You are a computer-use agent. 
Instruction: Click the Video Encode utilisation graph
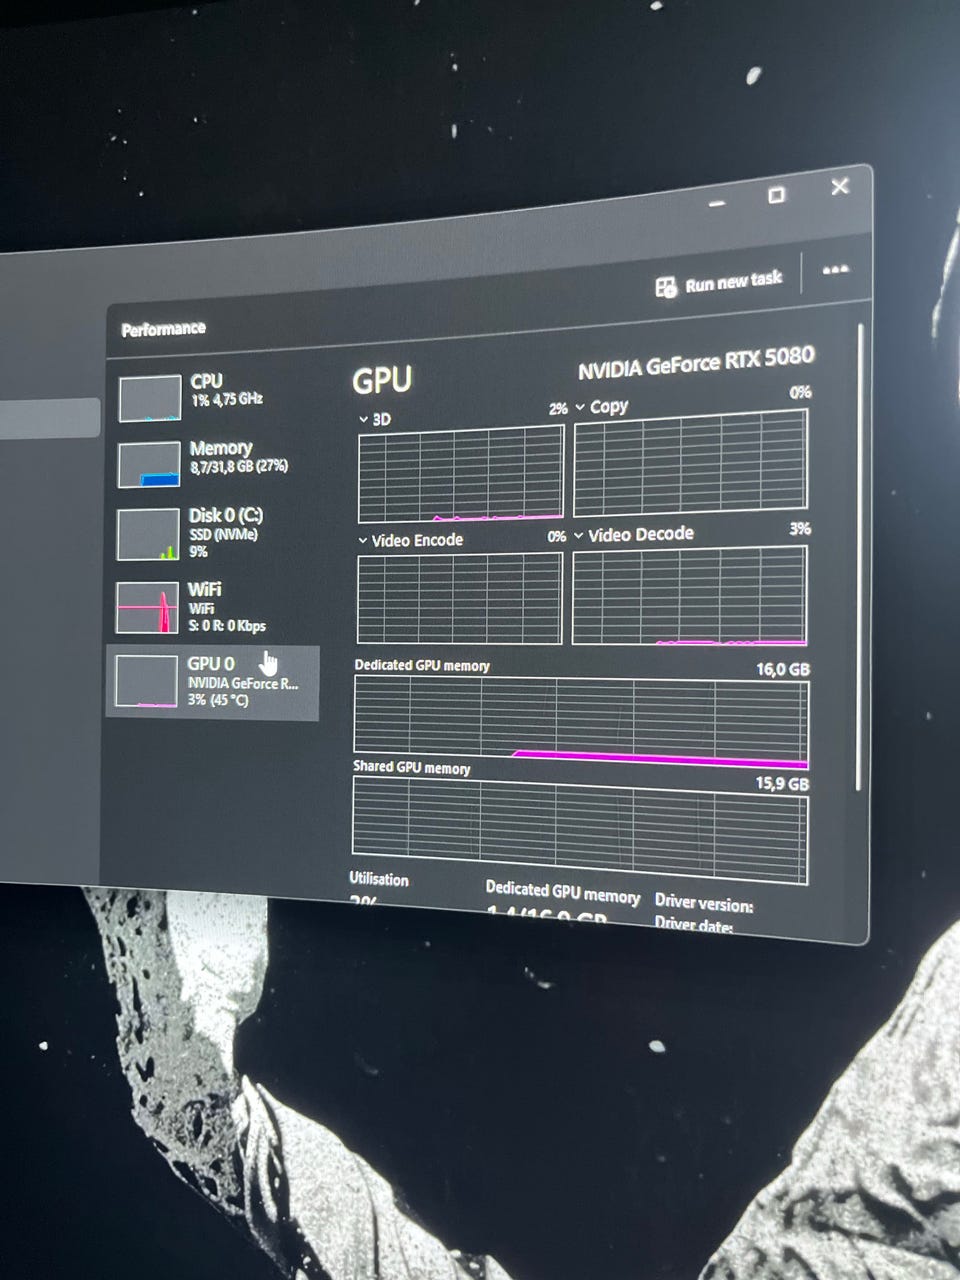point(460,598)
